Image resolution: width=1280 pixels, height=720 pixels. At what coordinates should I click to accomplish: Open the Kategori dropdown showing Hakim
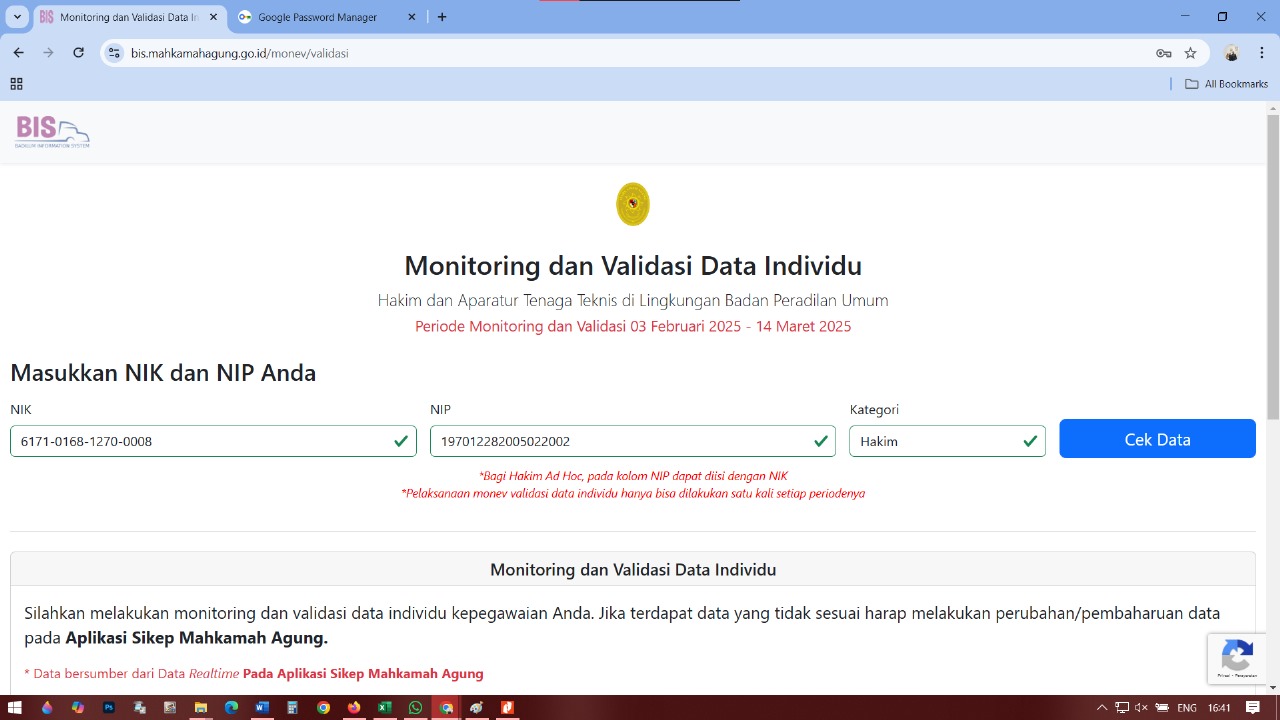pyautogui.click(x=946, y=441)
